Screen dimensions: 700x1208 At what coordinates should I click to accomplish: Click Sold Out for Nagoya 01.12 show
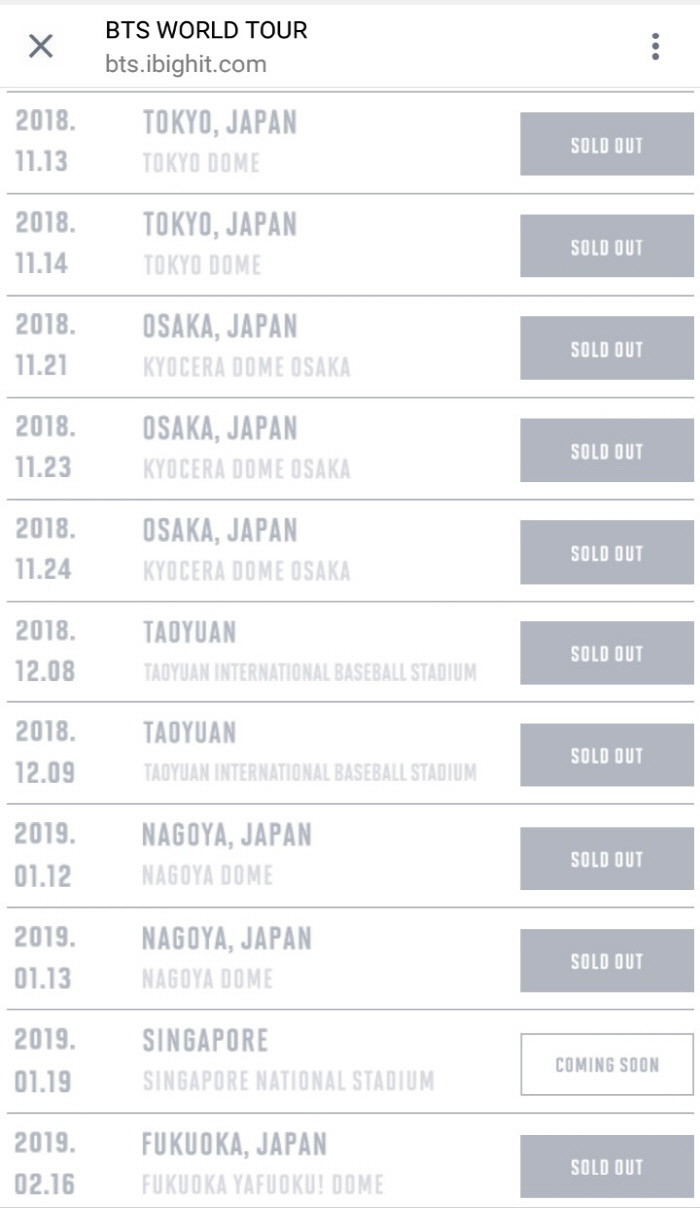(x=606, y=859)
